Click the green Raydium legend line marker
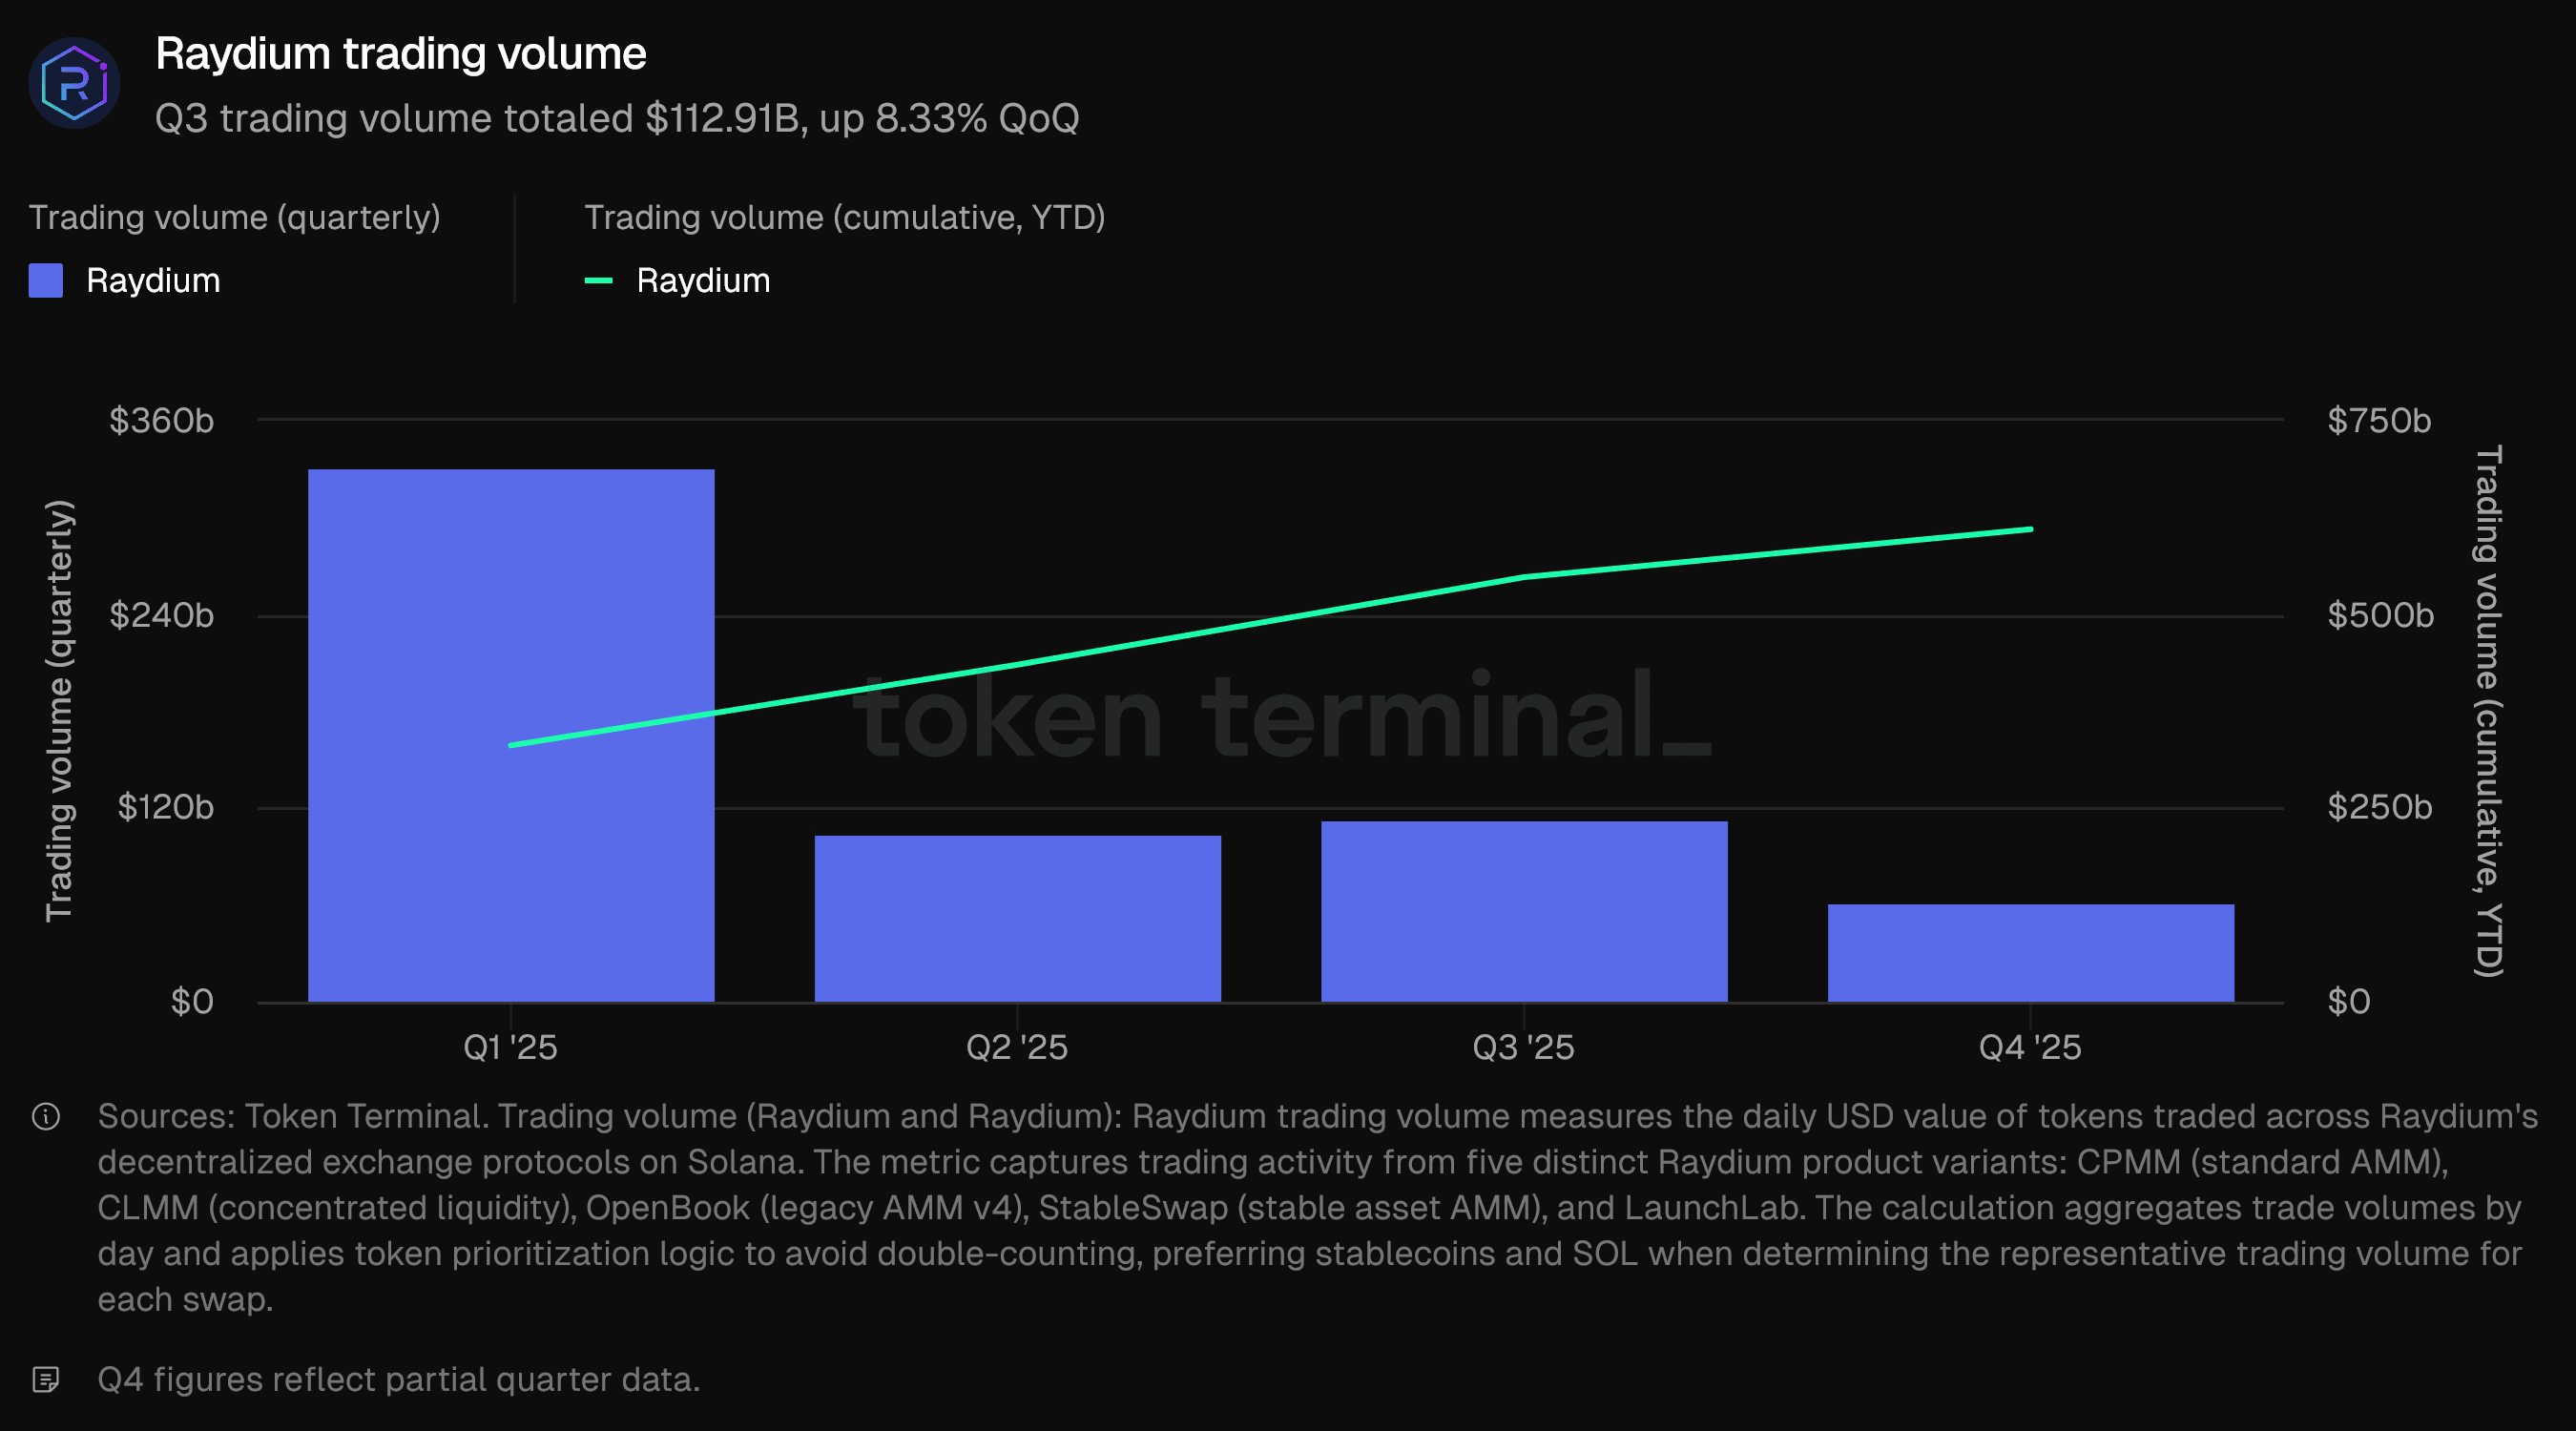Image resolution: width=2576 pixels, height=1431 pixels. [598, 281]
